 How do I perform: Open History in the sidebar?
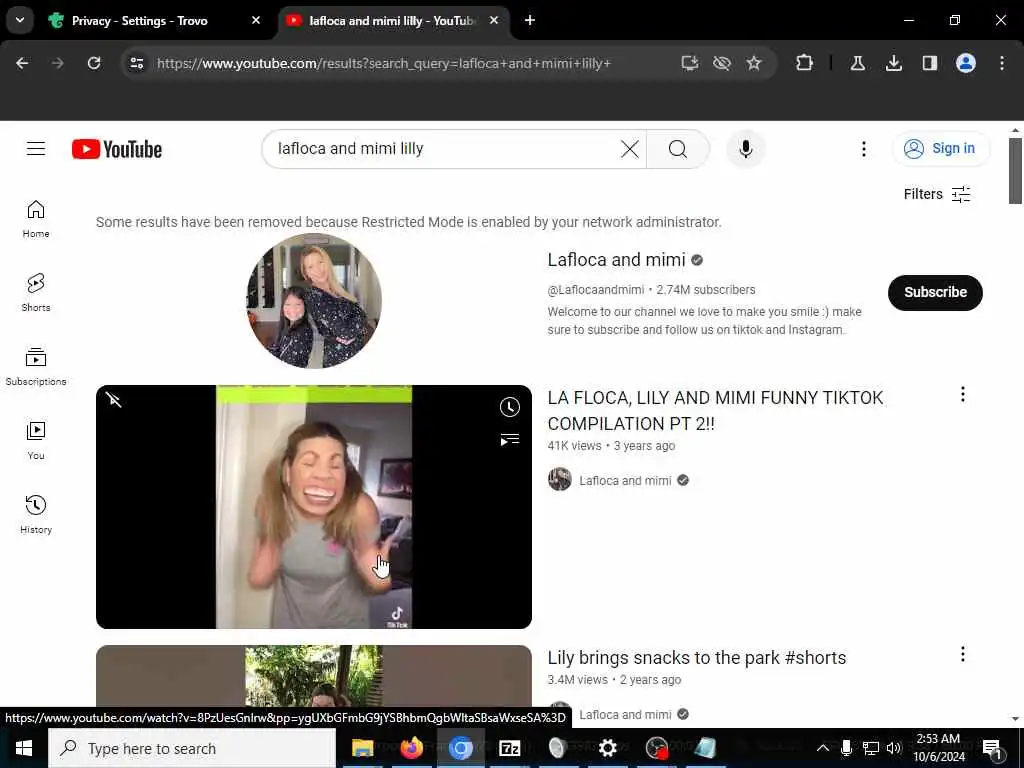(36, 515)
